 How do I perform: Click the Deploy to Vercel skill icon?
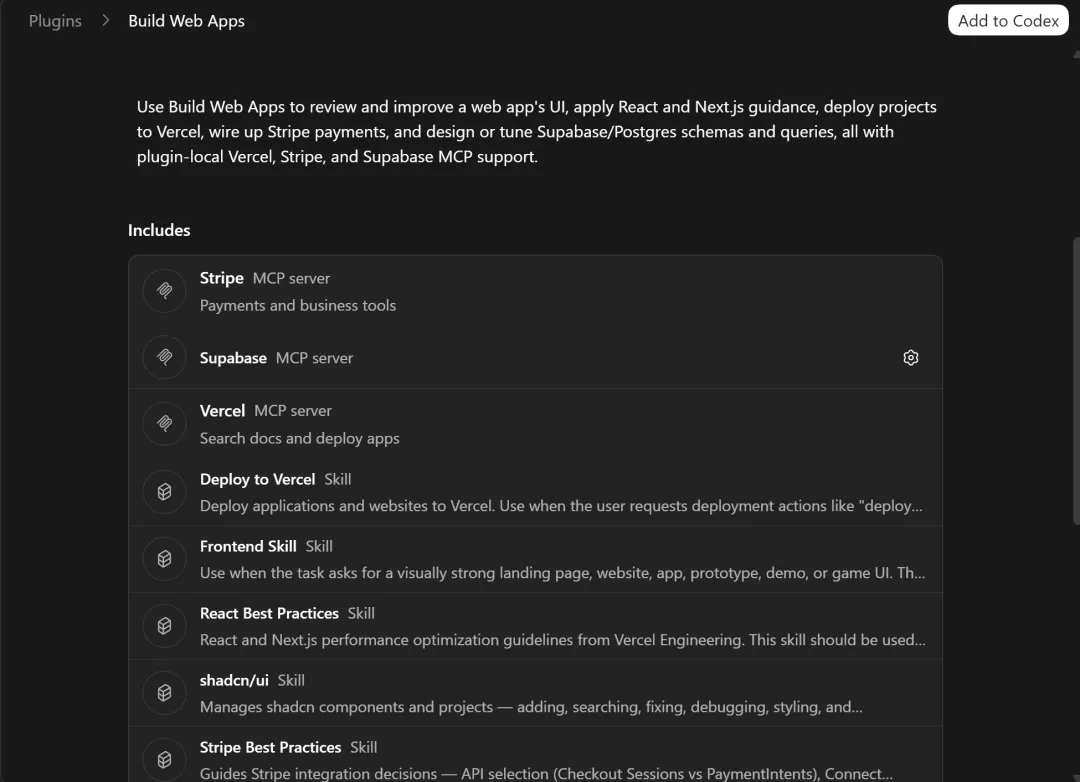tap(165, 492)
